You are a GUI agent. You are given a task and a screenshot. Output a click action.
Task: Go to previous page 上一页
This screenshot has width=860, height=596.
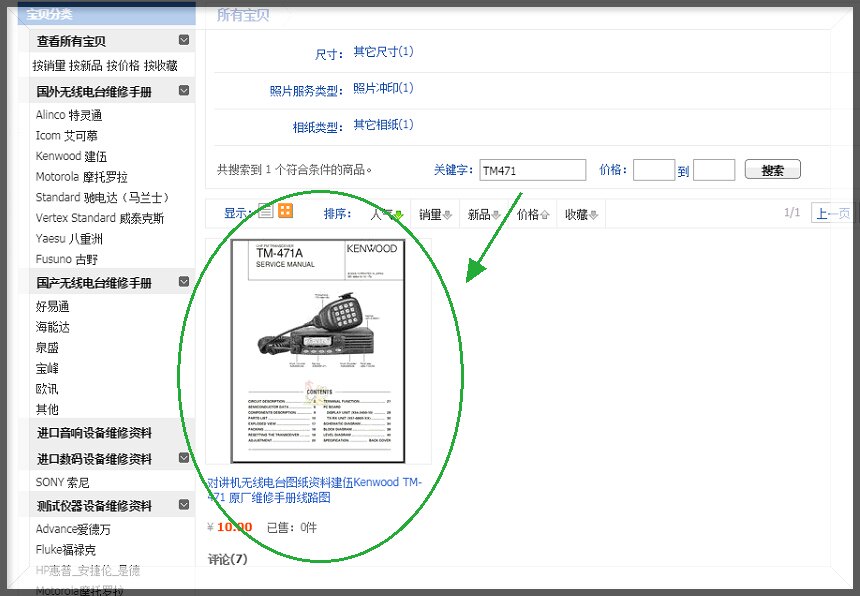click(833, 213)
